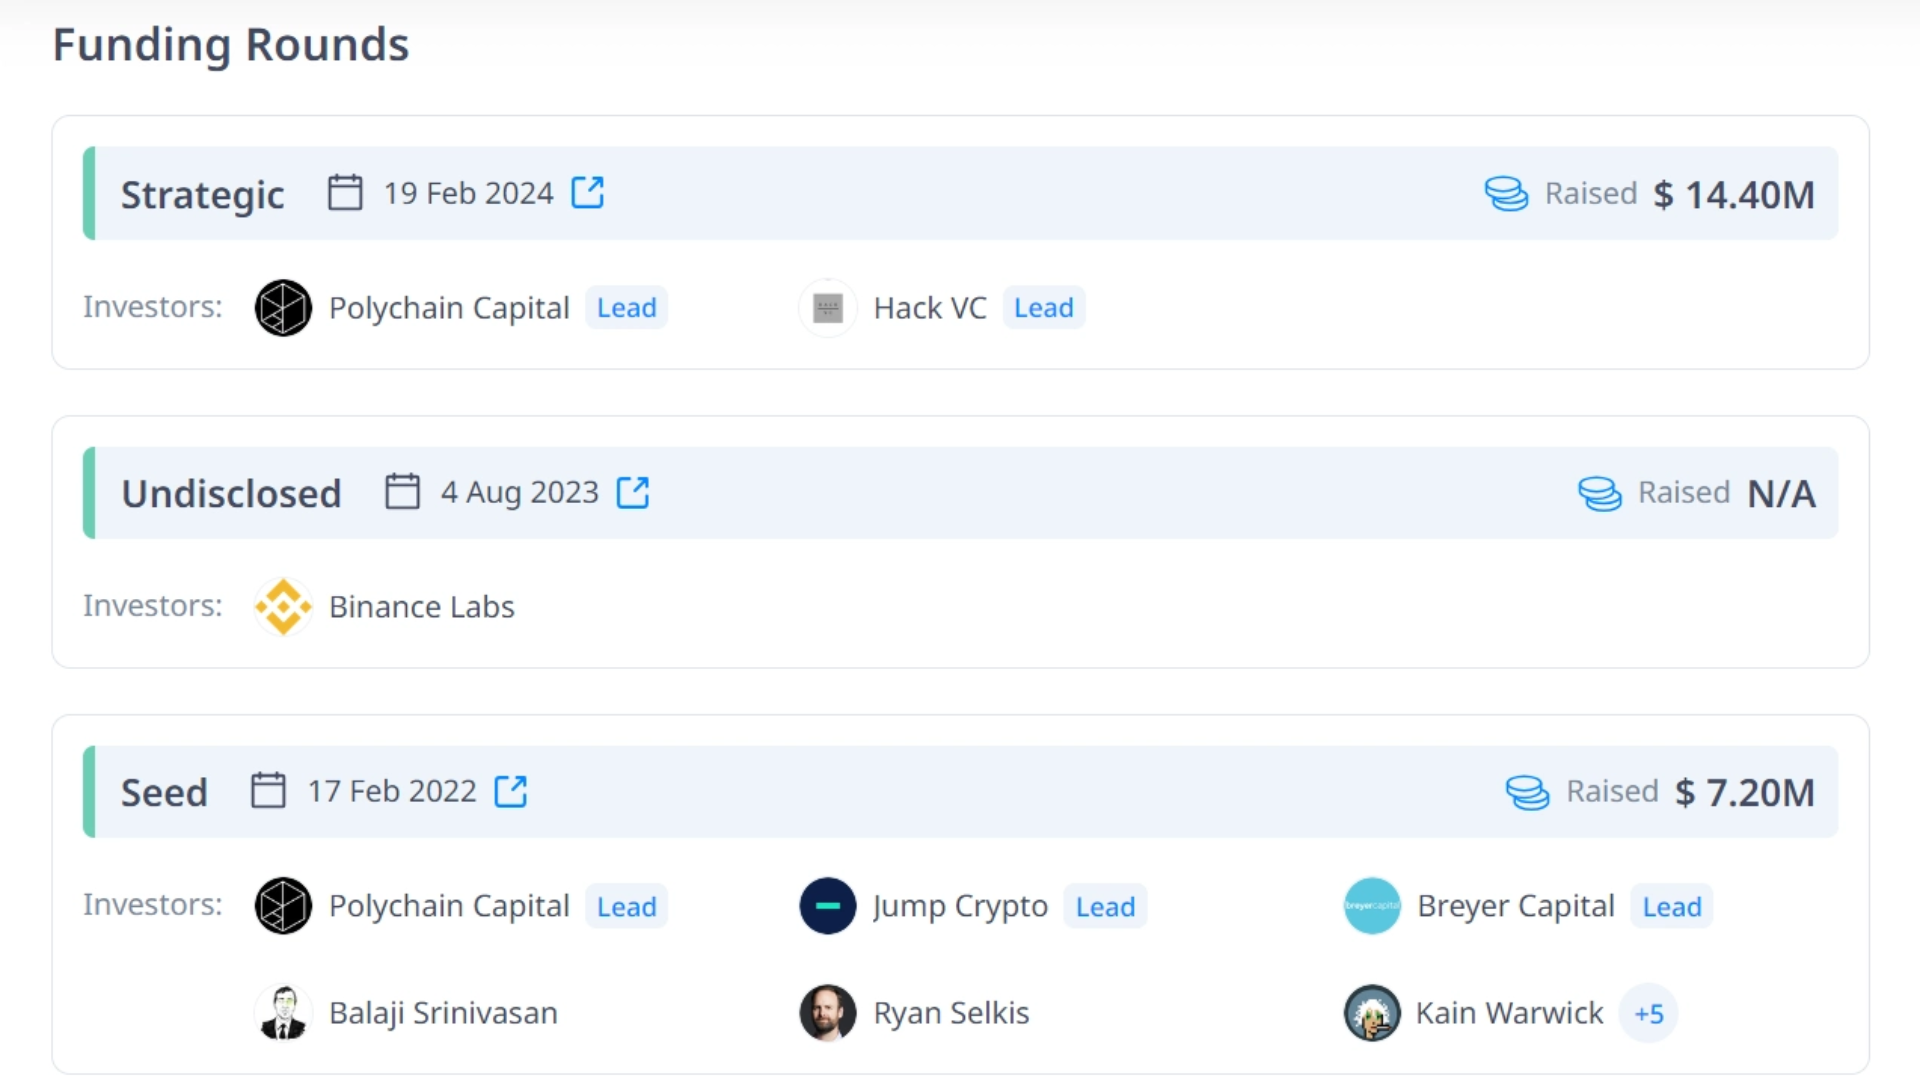Click the date 19 Feb 2024
1920x1080 pixels.
tap(469, 193)
